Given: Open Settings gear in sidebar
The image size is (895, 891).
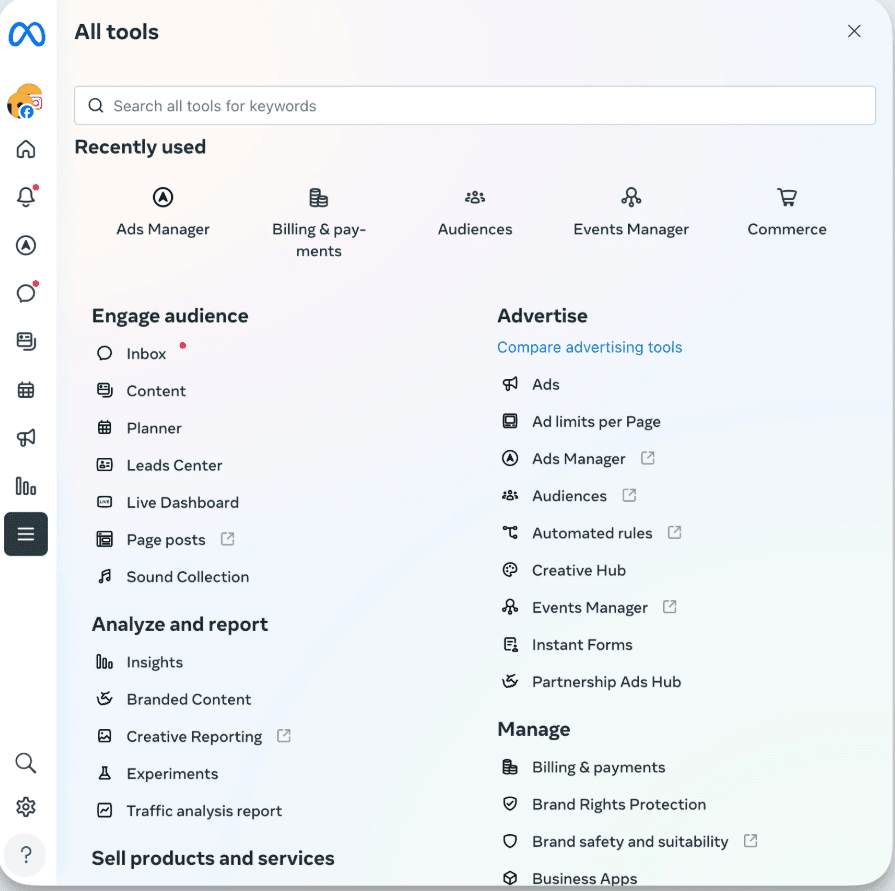Looking at the screenshot, I should [x=26, y=807].
